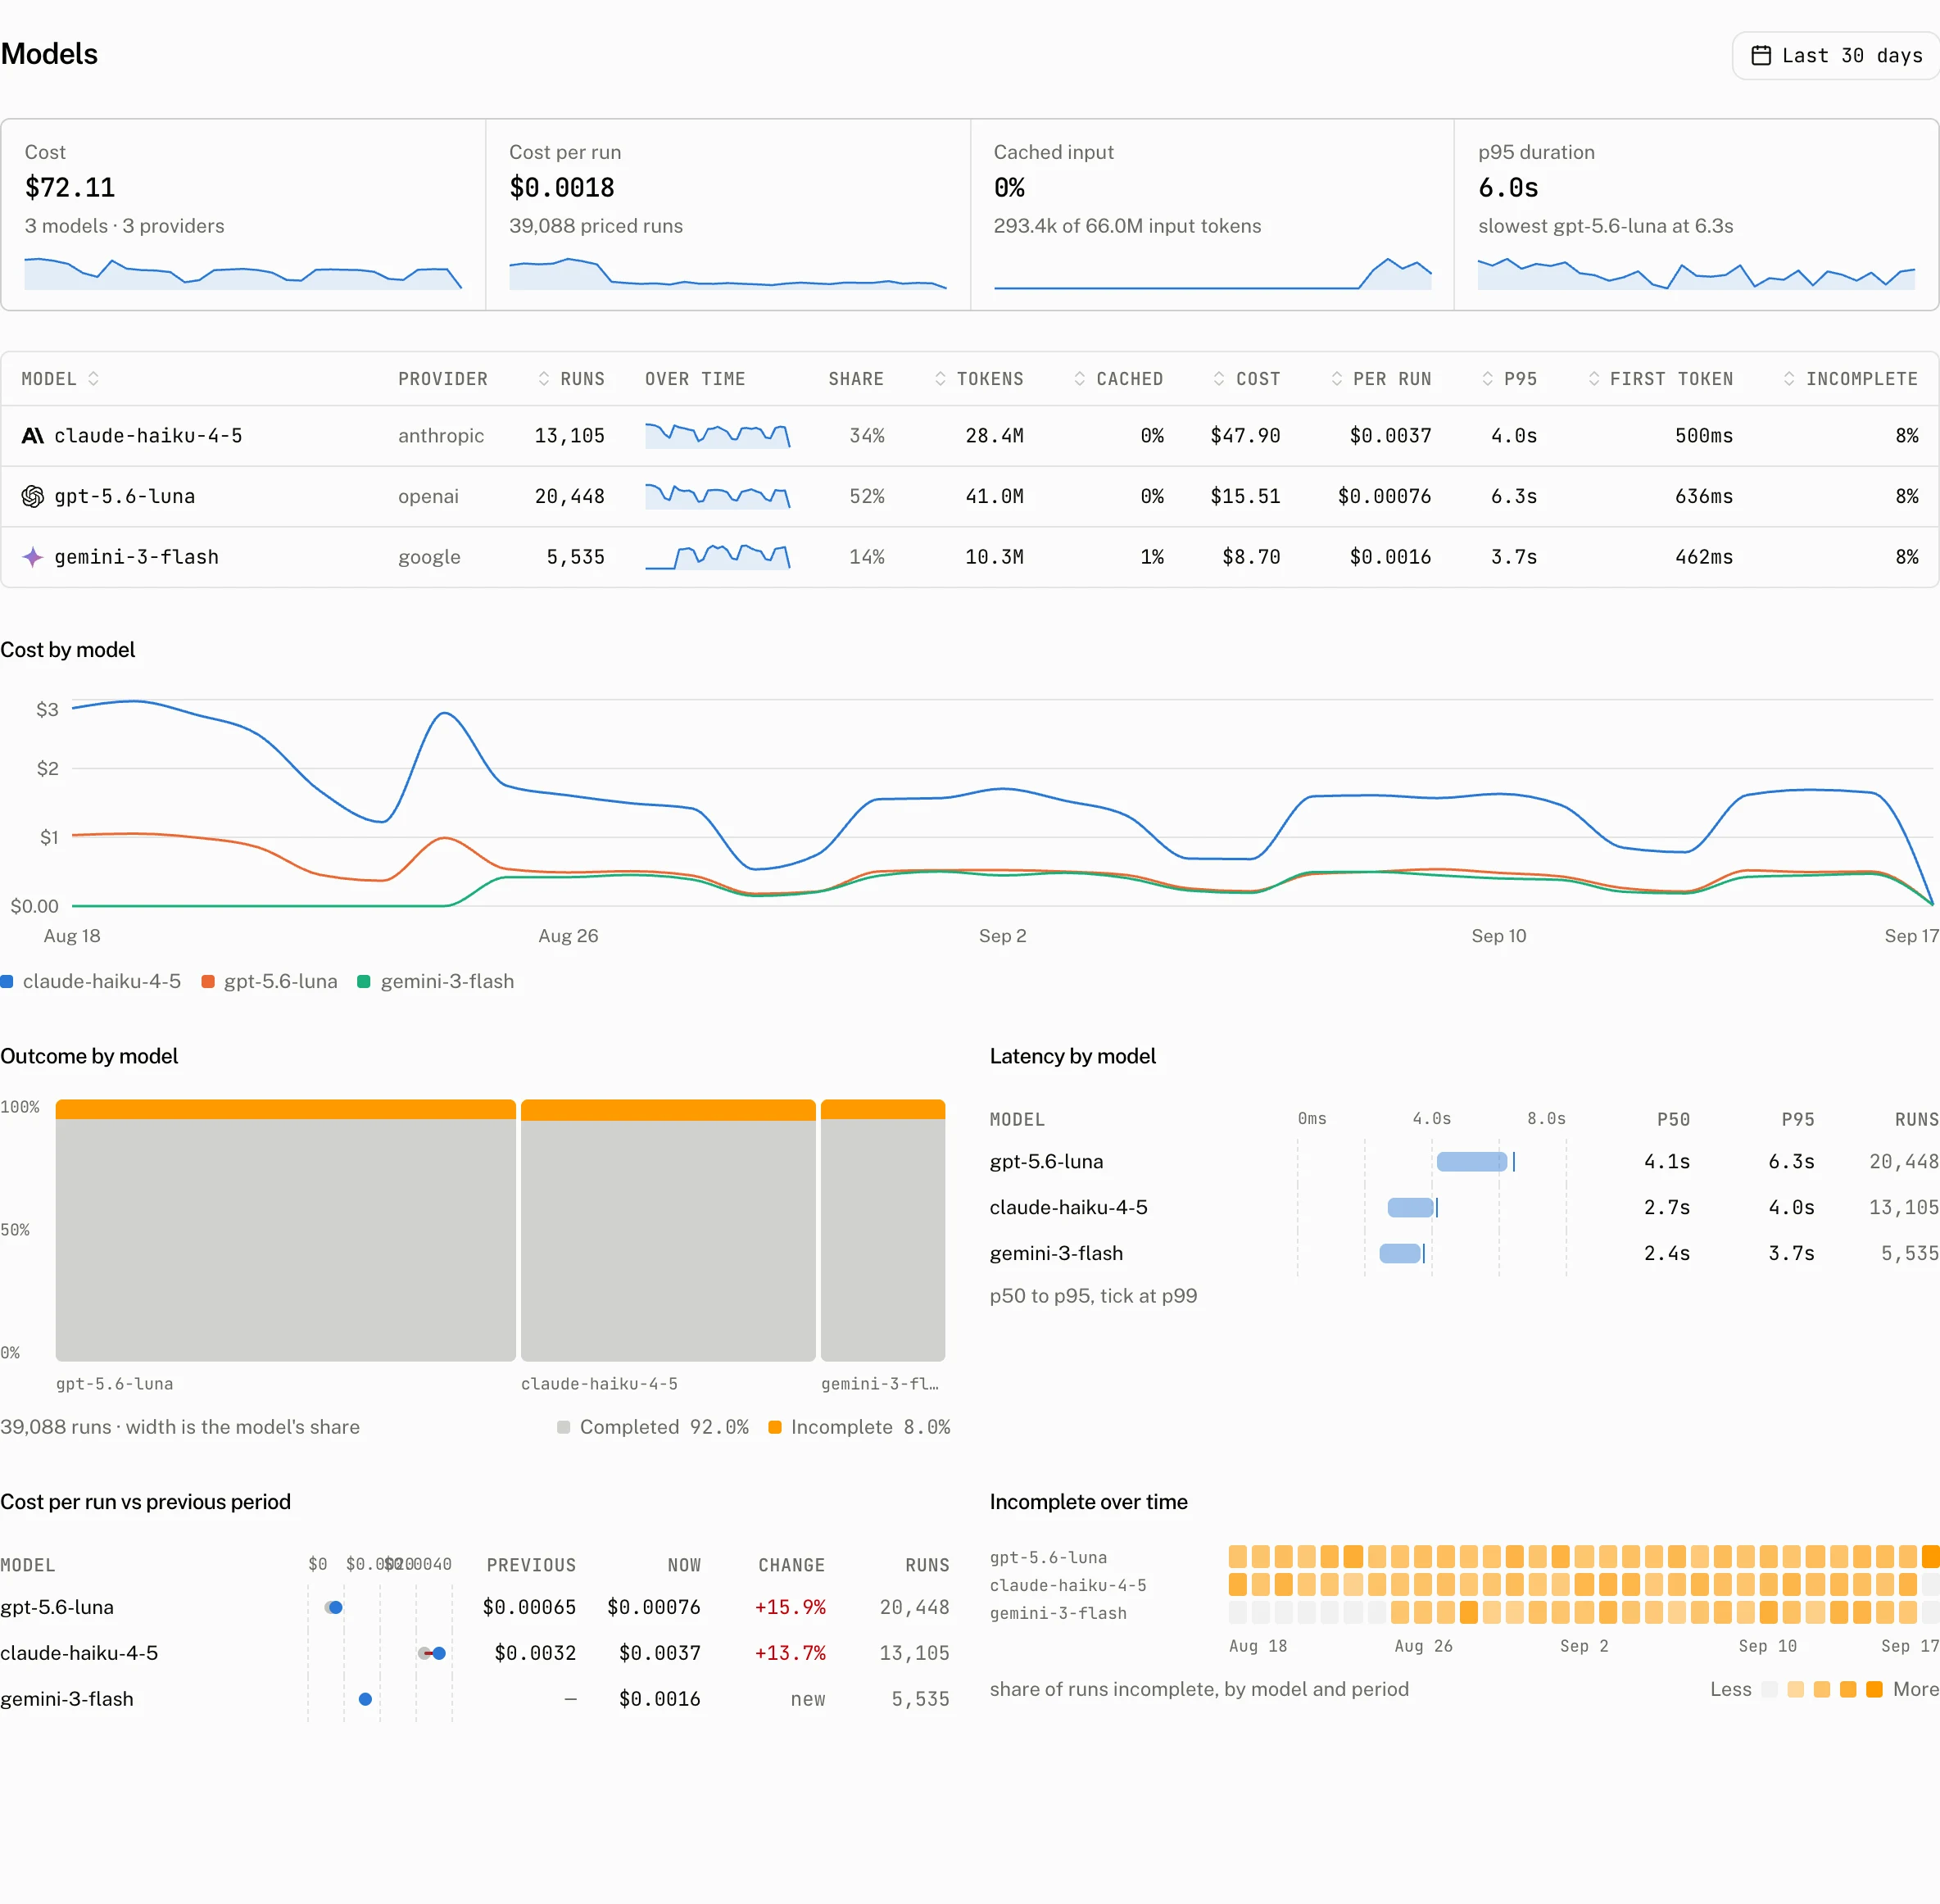Click first claude-haiku-4-5 heatmap cell

(x=1238, y=1584)
